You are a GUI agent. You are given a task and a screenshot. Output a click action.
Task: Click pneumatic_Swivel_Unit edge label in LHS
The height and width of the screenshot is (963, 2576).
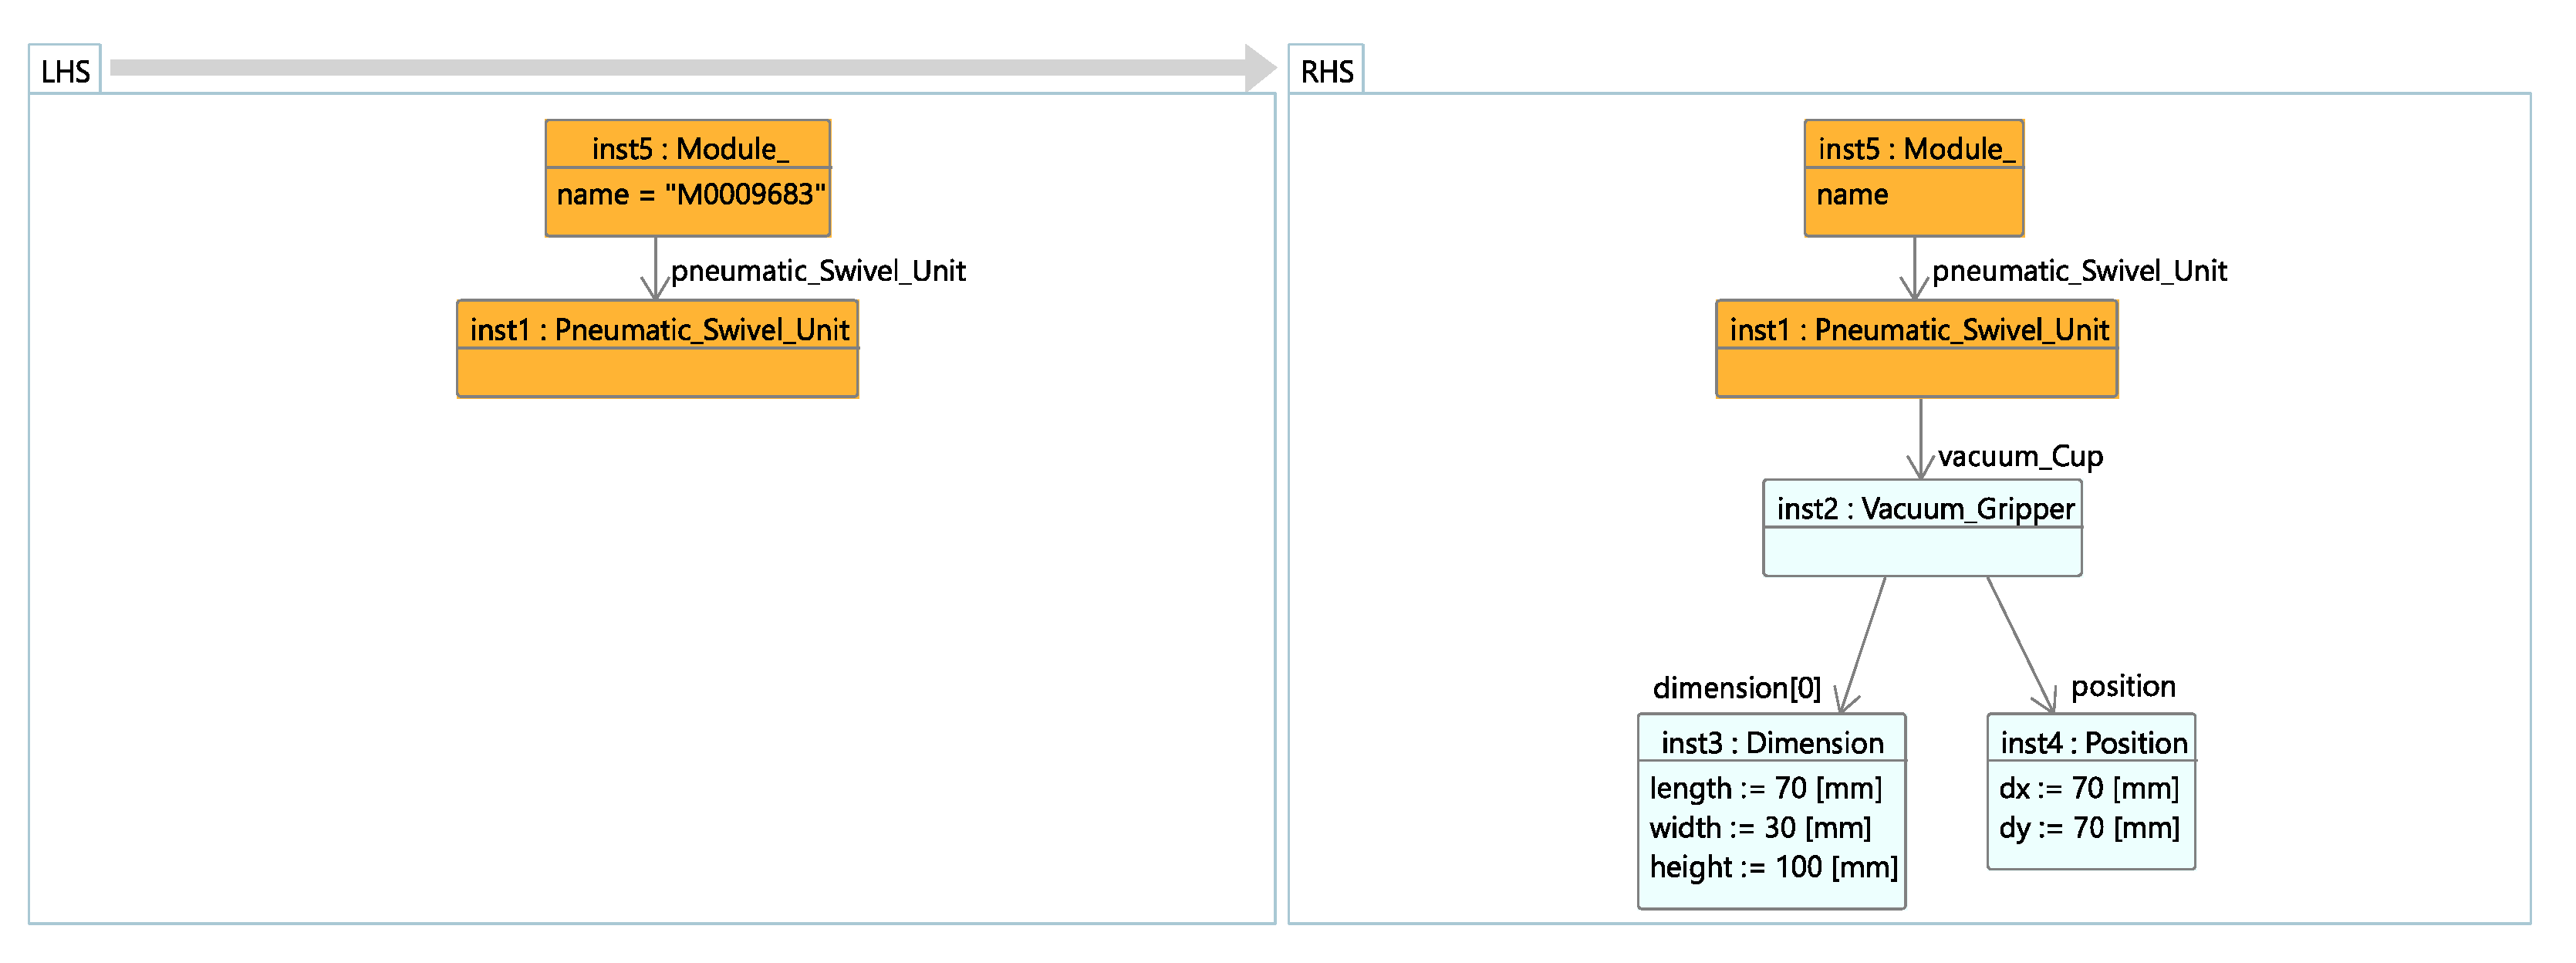(x=817, y=271)
